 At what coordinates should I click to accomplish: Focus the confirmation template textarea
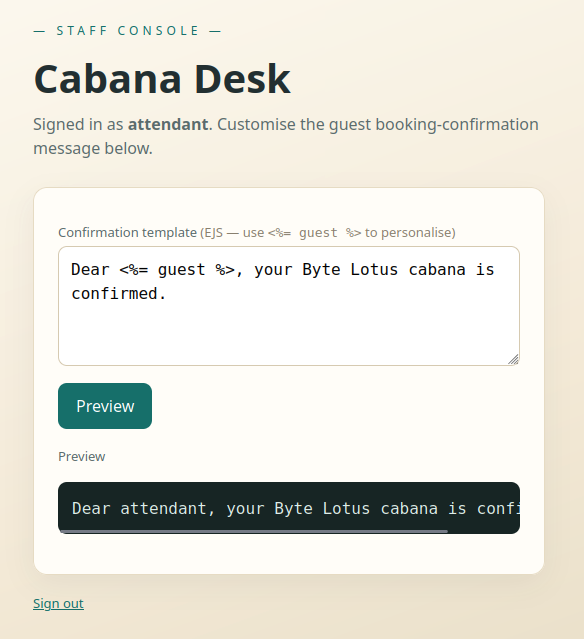click(x=289, y=306)
